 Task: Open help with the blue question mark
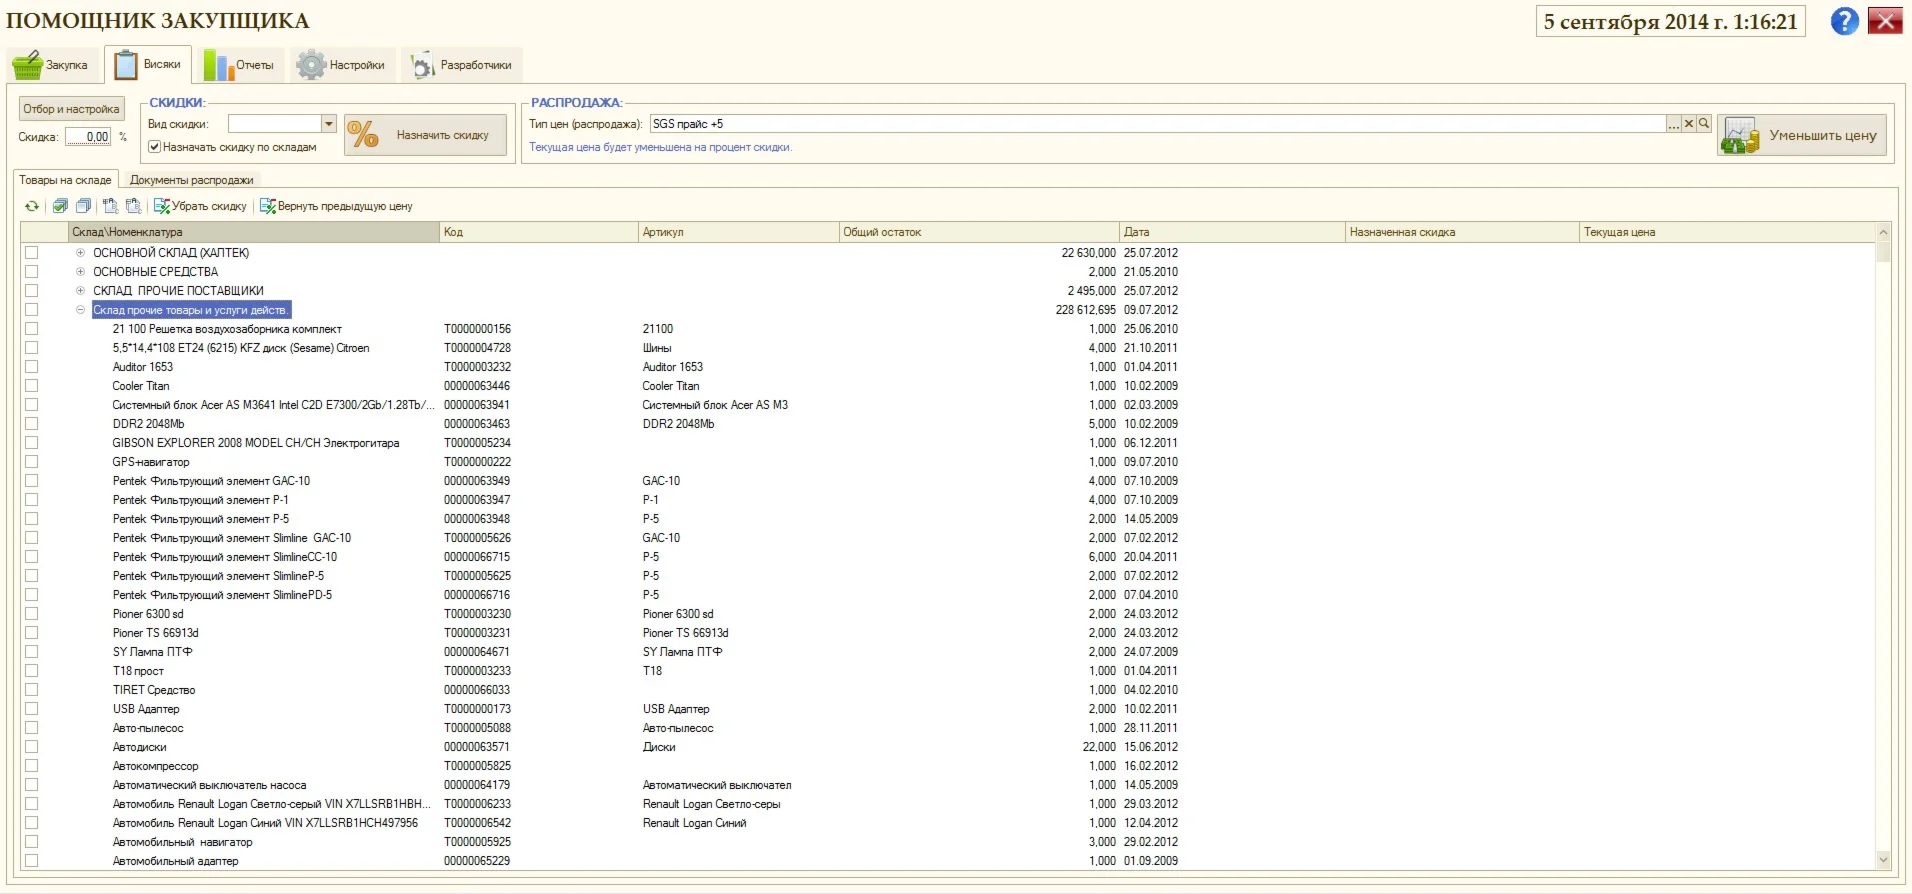1844,21
